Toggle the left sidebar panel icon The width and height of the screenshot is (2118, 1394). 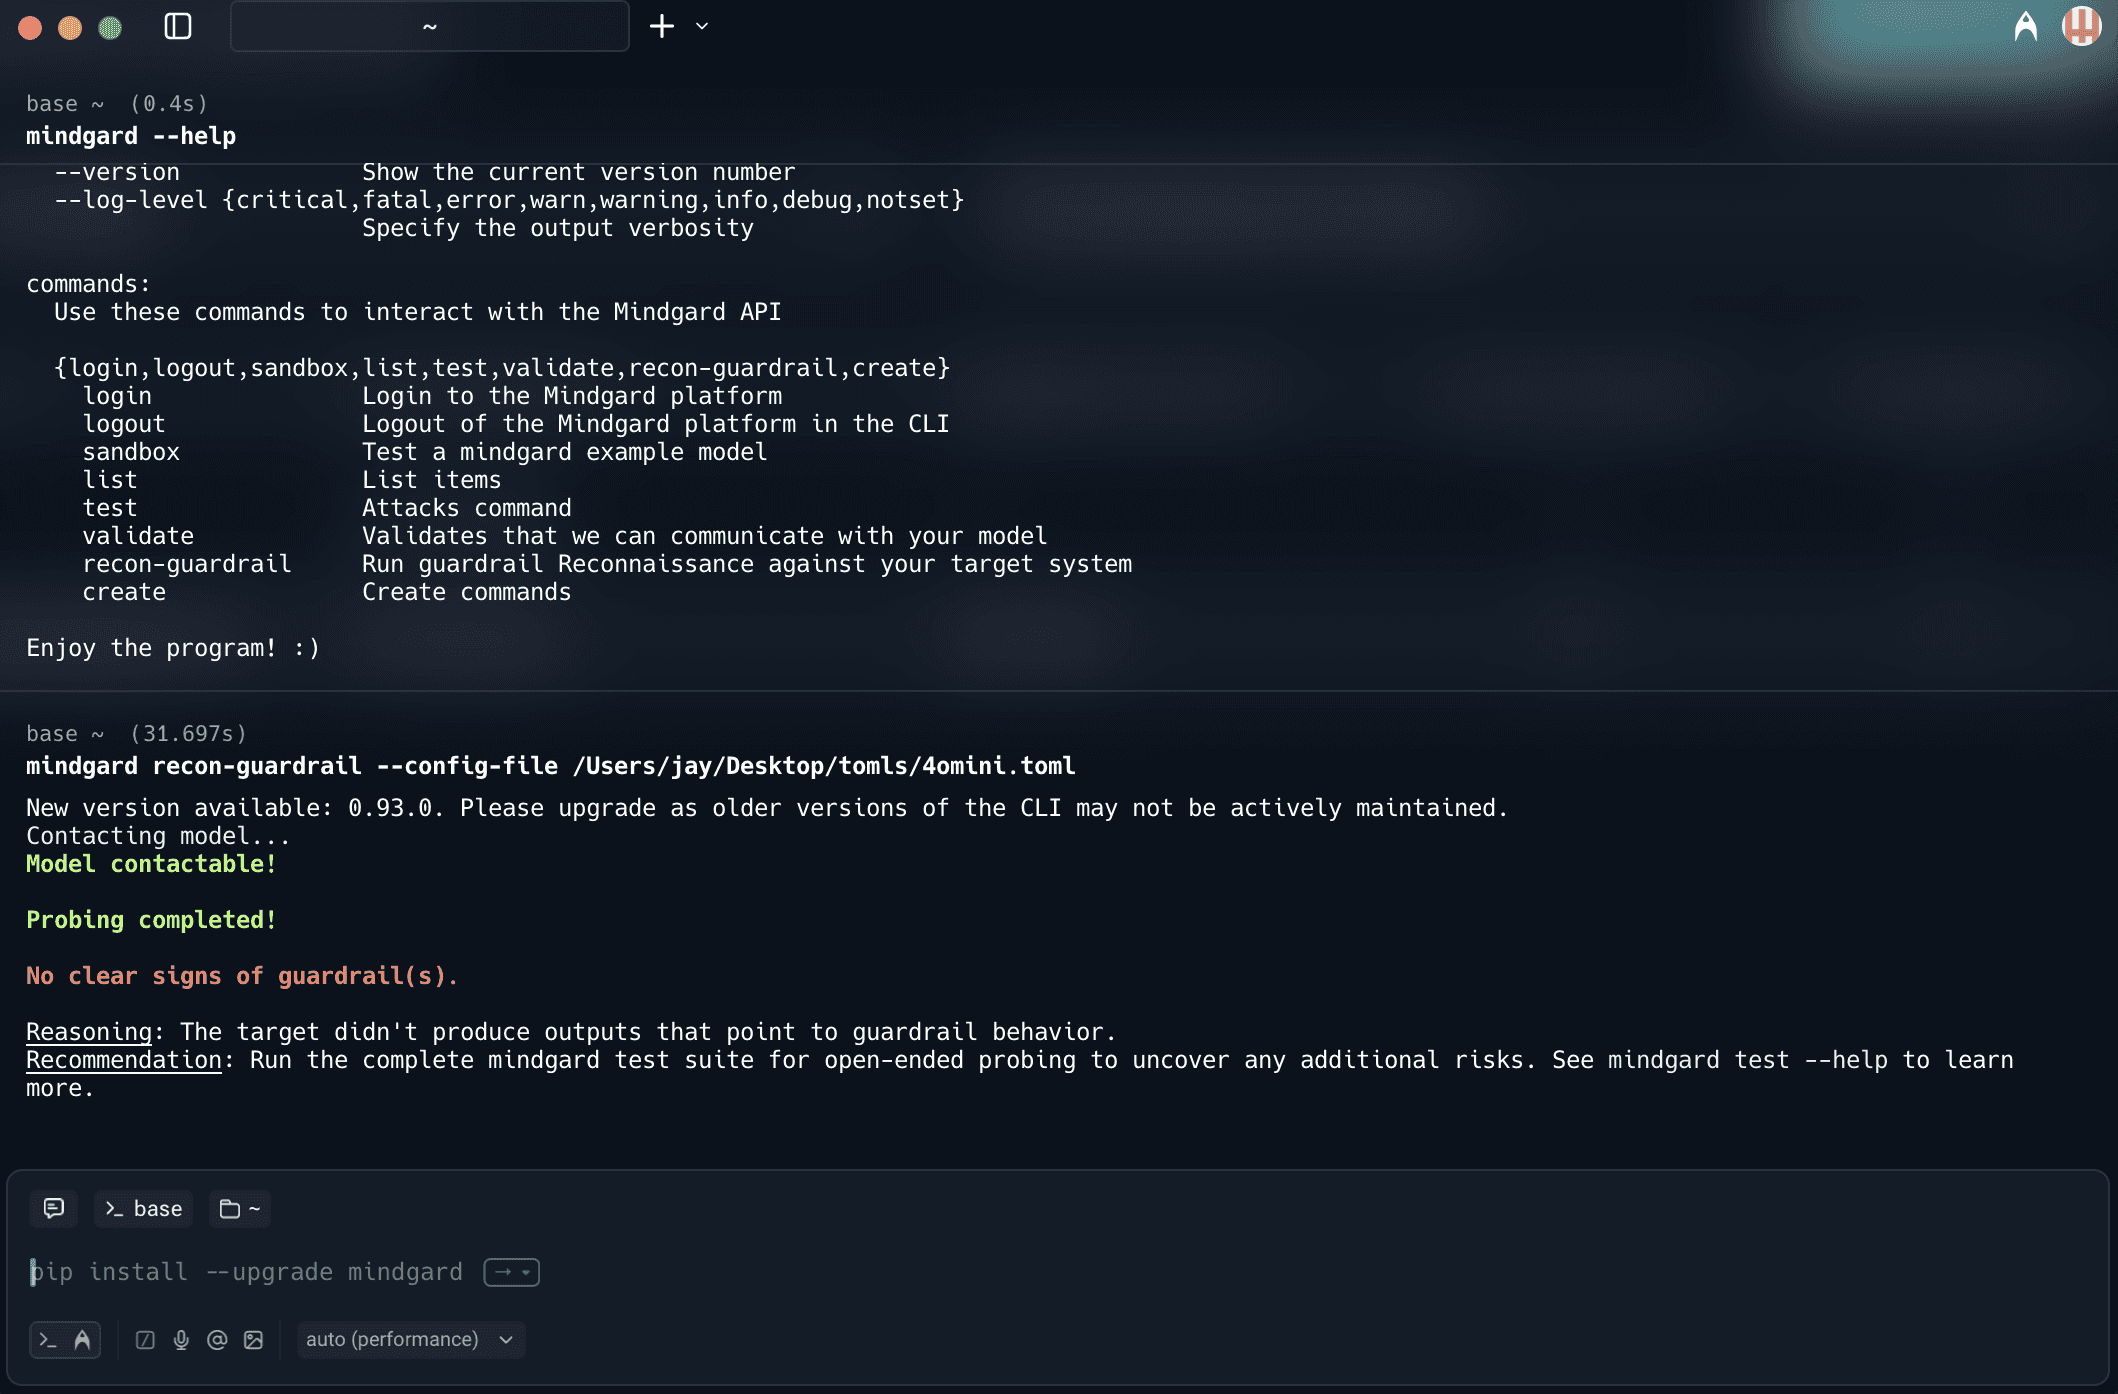178,26
